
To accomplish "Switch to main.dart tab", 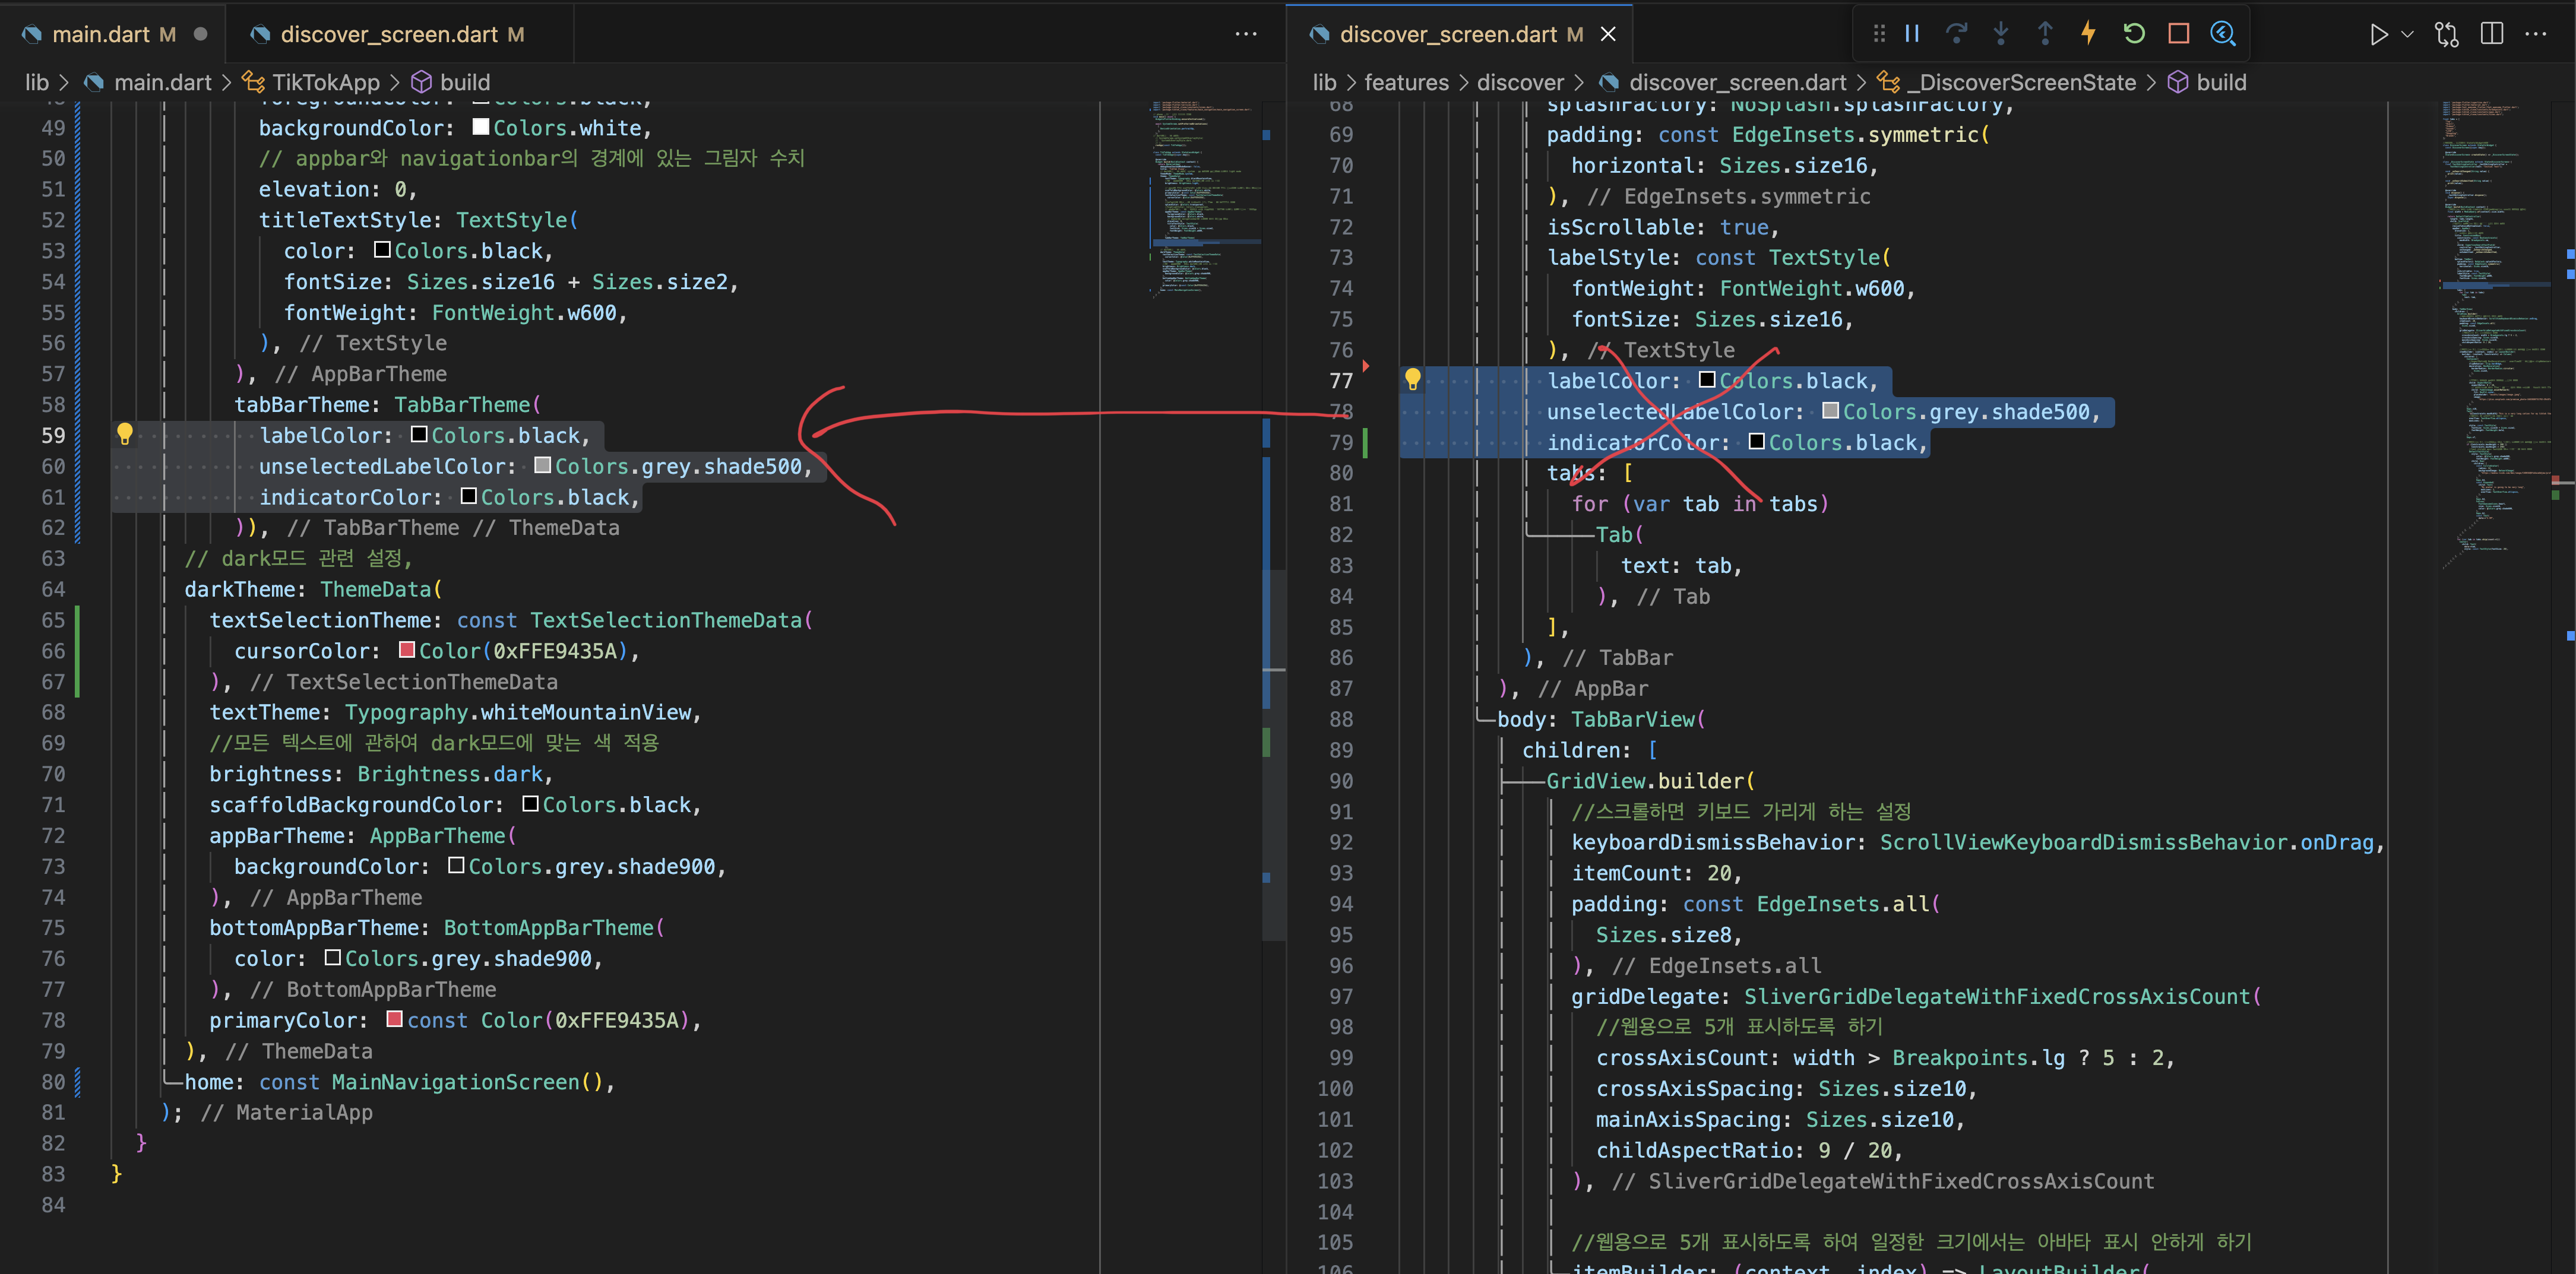I will click(100, 34).
